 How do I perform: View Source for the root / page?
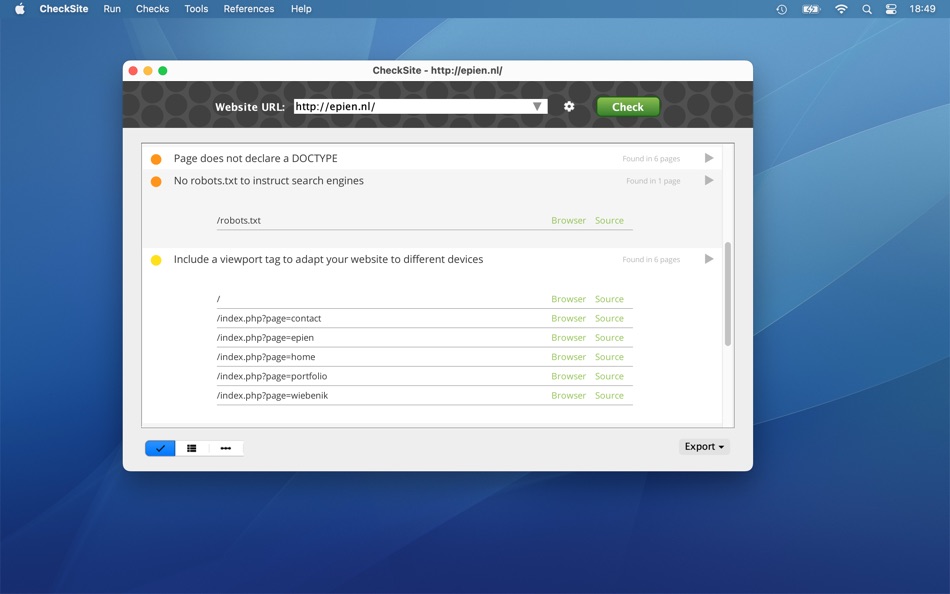tap(609, 299)
